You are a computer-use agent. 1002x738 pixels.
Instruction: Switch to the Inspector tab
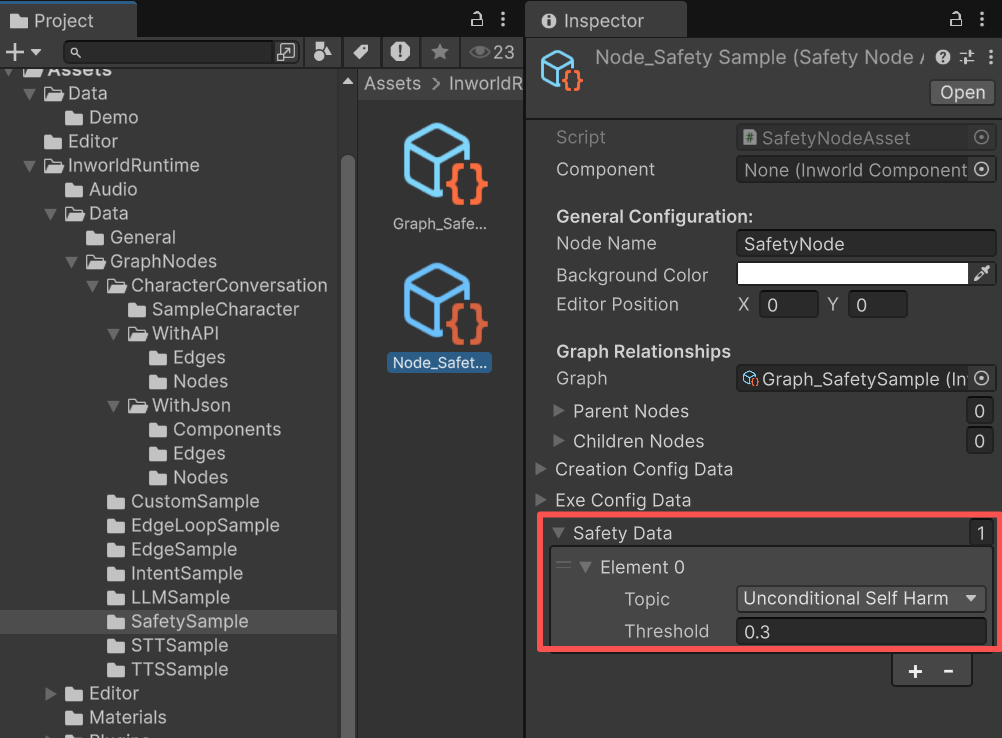[604, 19]
